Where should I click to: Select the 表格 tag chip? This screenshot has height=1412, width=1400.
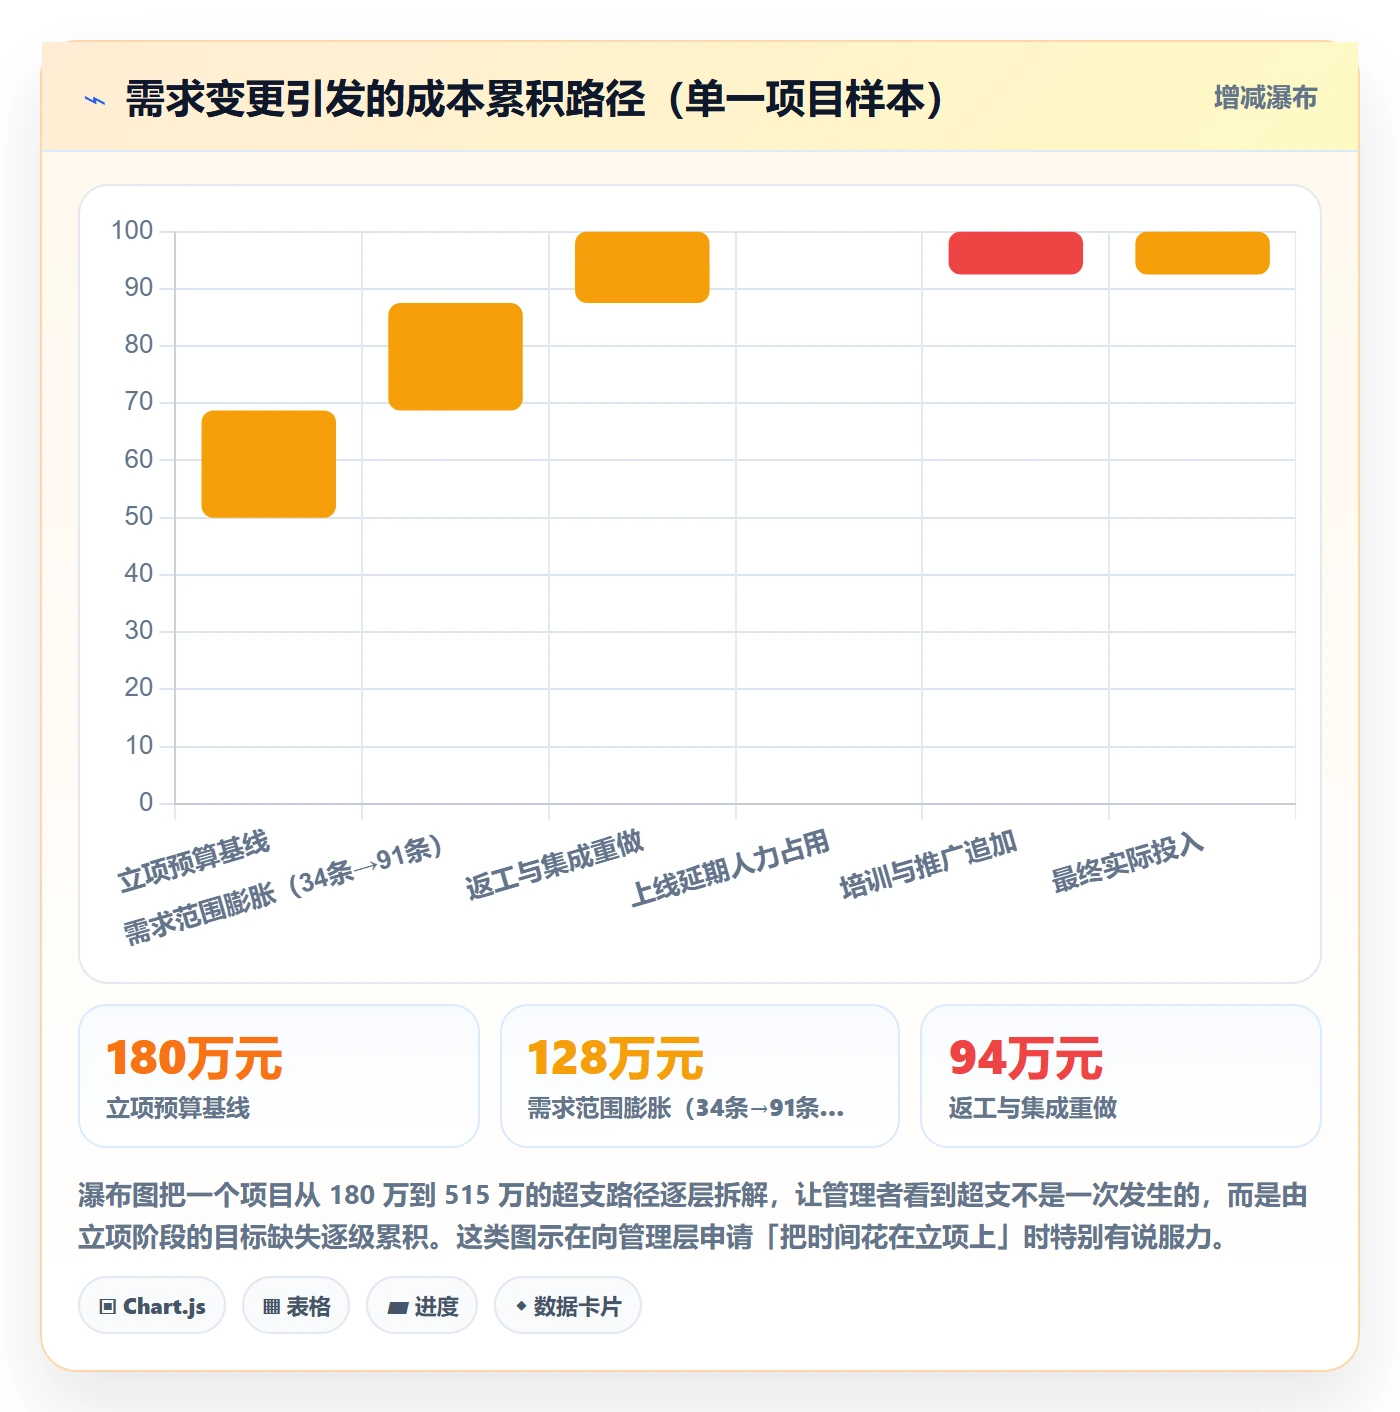[x=296, y=1306]
